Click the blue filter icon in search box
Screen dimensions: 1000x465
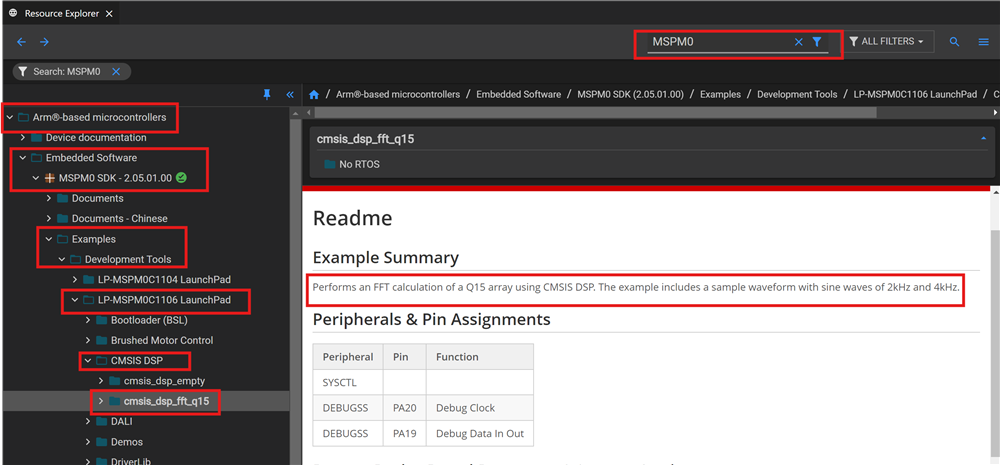pyautogui.click(x=817, y=42)
